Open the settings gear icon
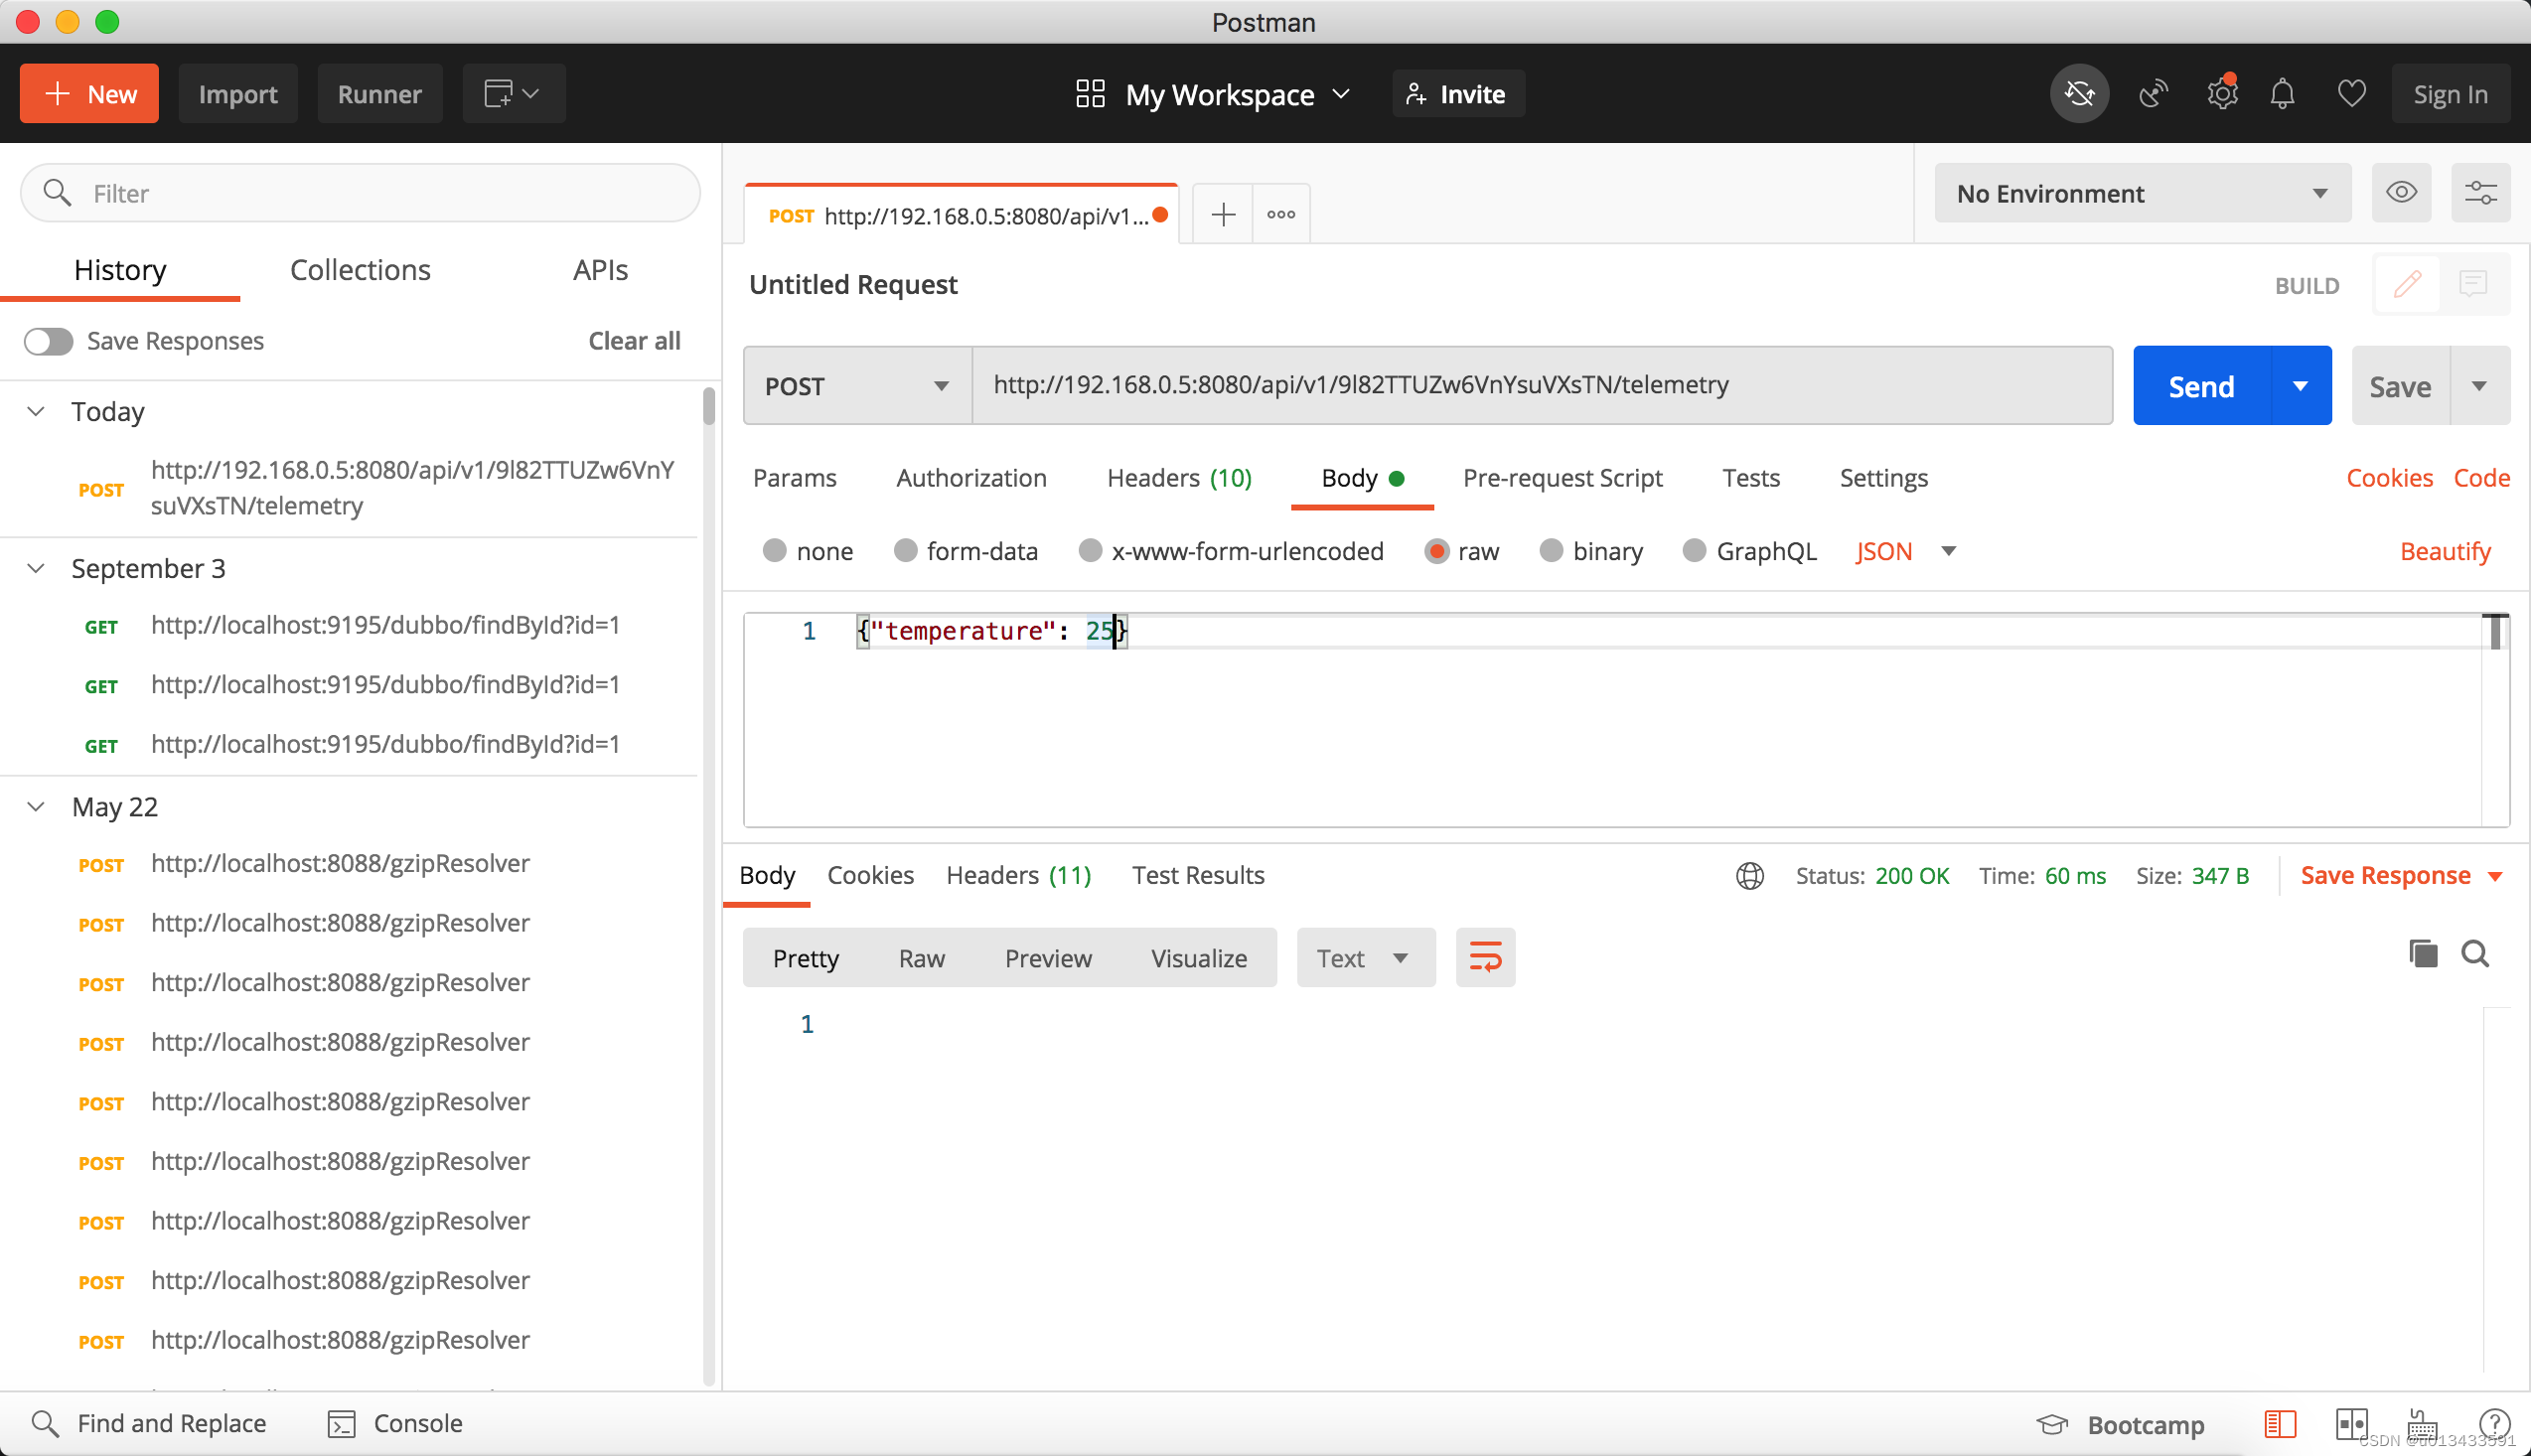This screenshot has height=1456, width=2531. pyautogui.click(x=2222, y=93)
